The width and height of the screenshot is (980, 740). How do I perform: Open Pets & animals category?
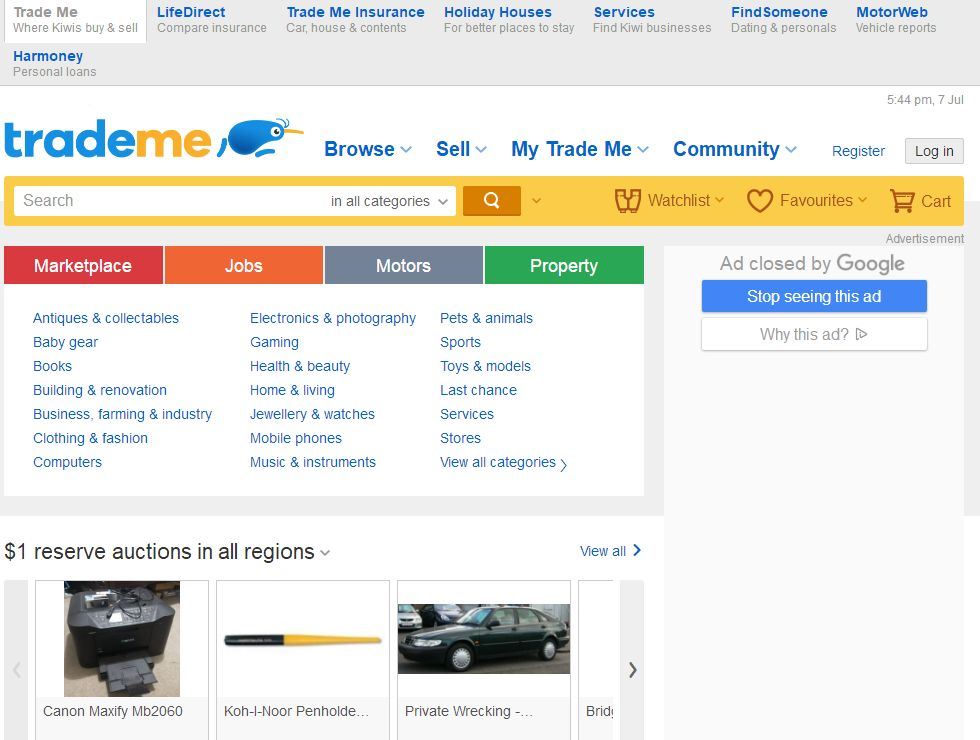click(x=486, y=318)
